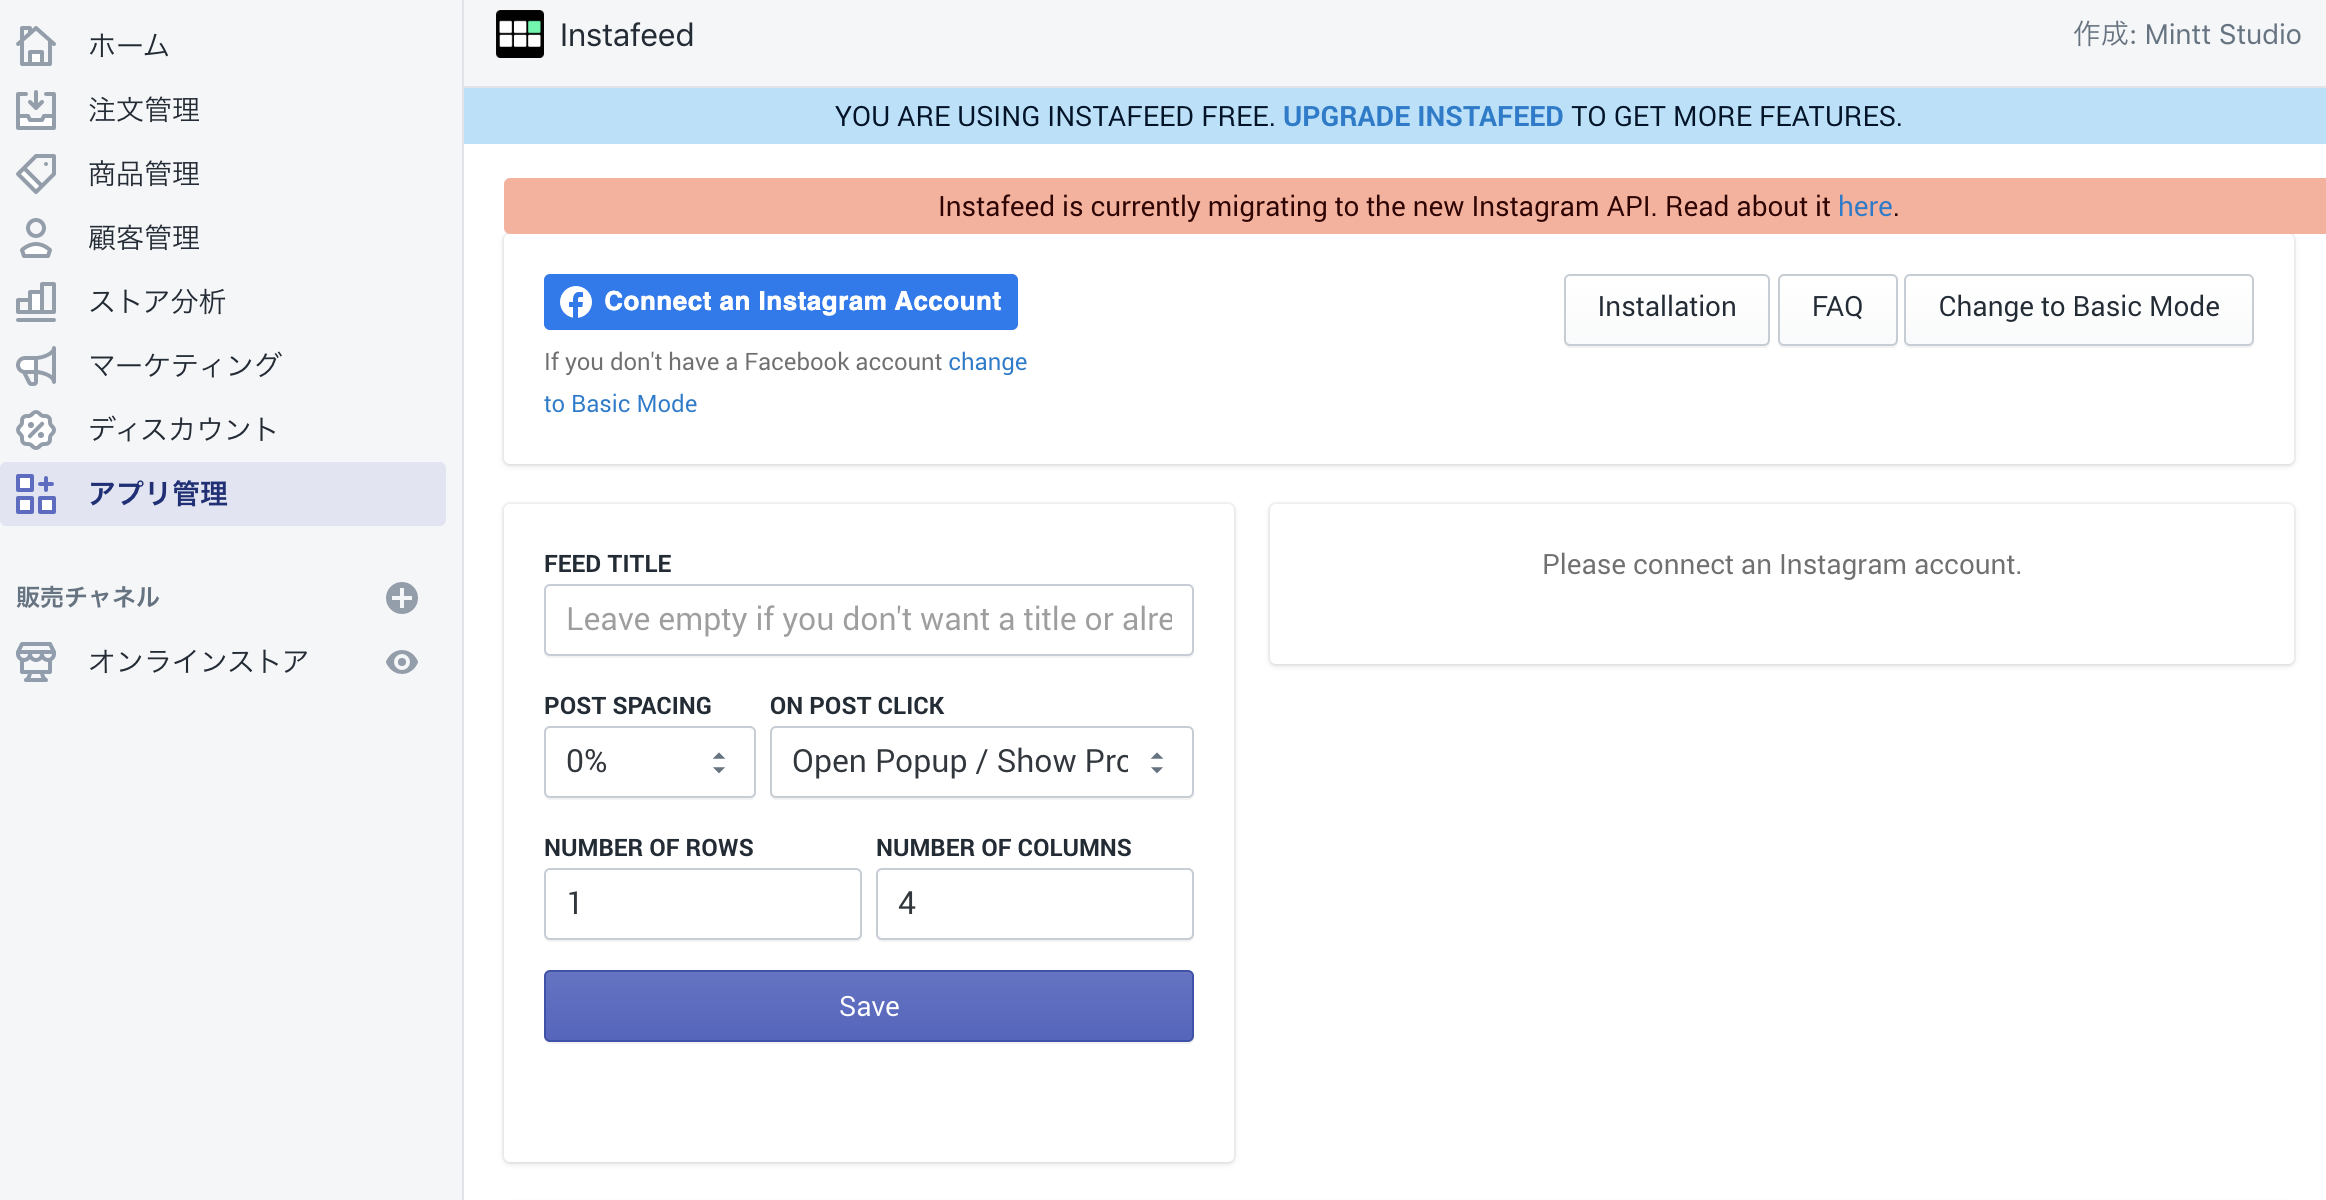
Task: Click the Analytics bar chart icon (ストア分析)
Action: (36, 302)
